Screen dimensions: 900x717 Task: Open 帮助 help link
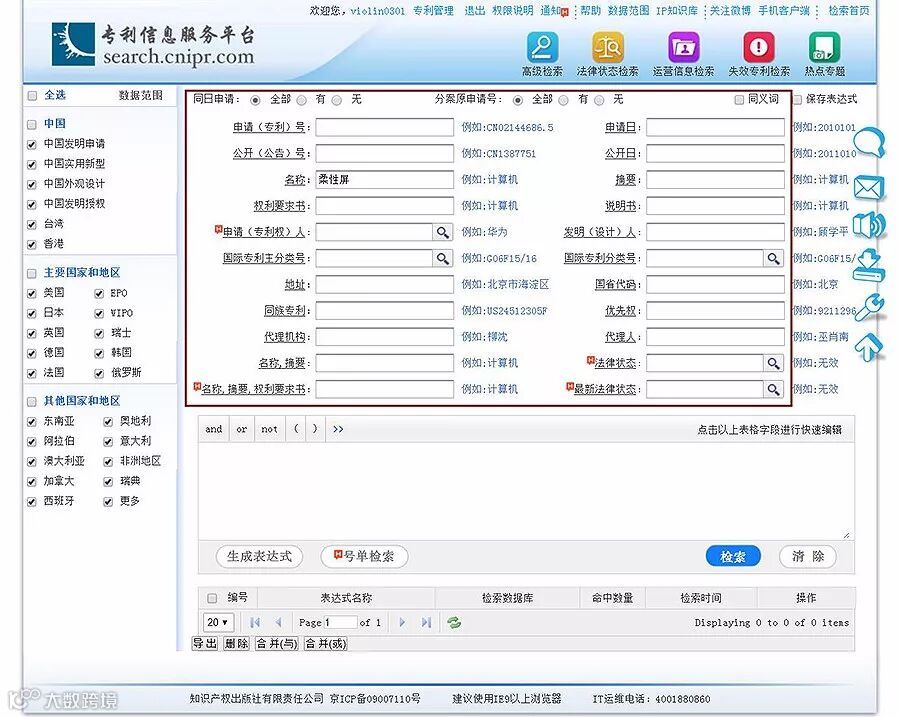(x=590, y=10)
